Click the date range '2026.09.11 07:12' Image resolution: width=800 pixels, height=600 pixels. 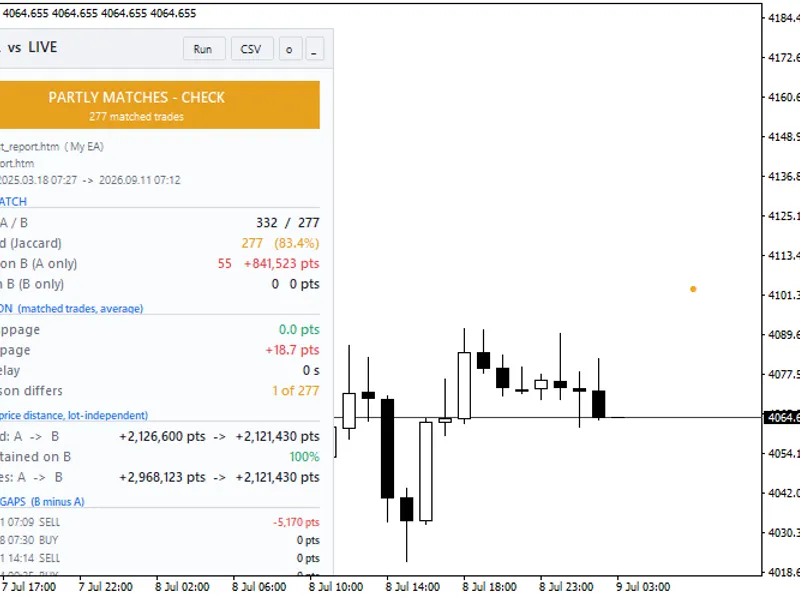point(140,180)
